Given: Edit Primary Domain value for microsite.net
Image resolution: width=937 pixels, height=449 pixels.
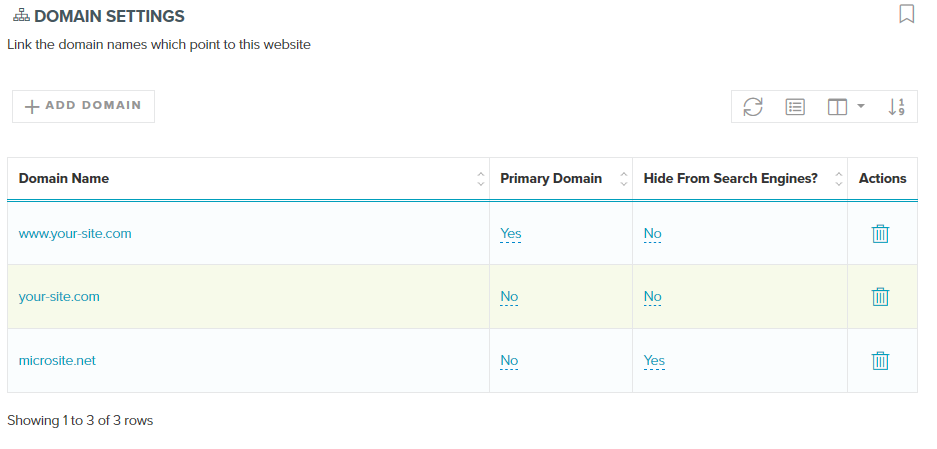Looking at the screenshot, I should [x=509, y=361].
